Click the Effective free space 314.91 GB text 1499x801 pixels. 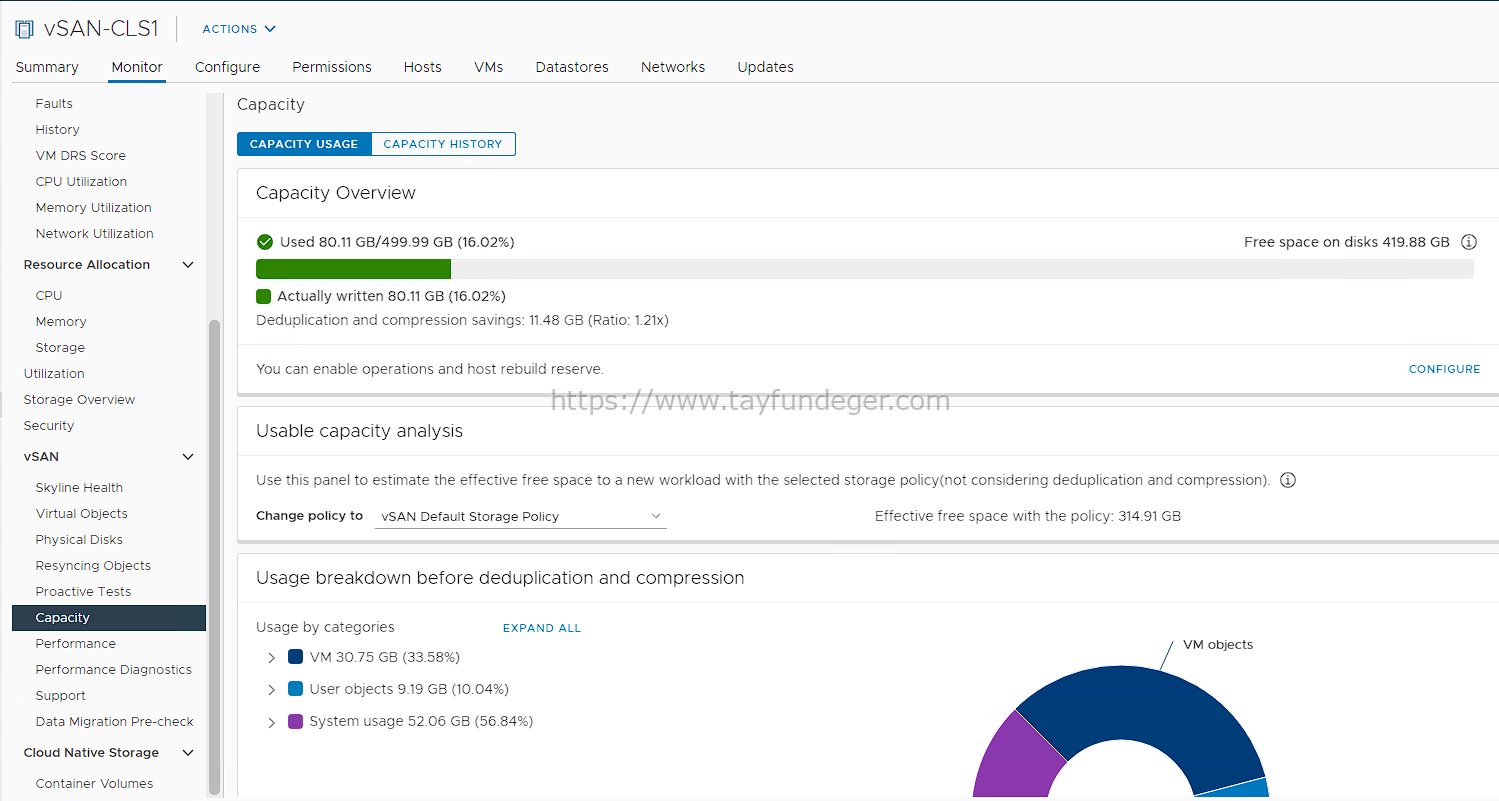coord(1028,516)
